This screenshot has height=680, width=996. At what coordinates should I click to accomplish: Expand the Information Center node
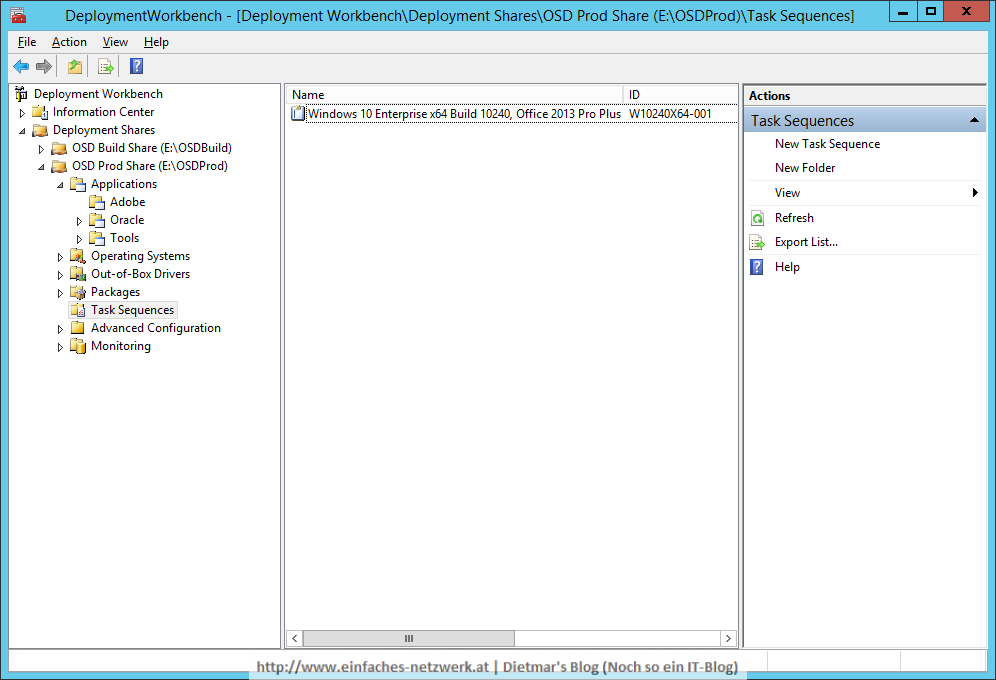click(22, 113)
